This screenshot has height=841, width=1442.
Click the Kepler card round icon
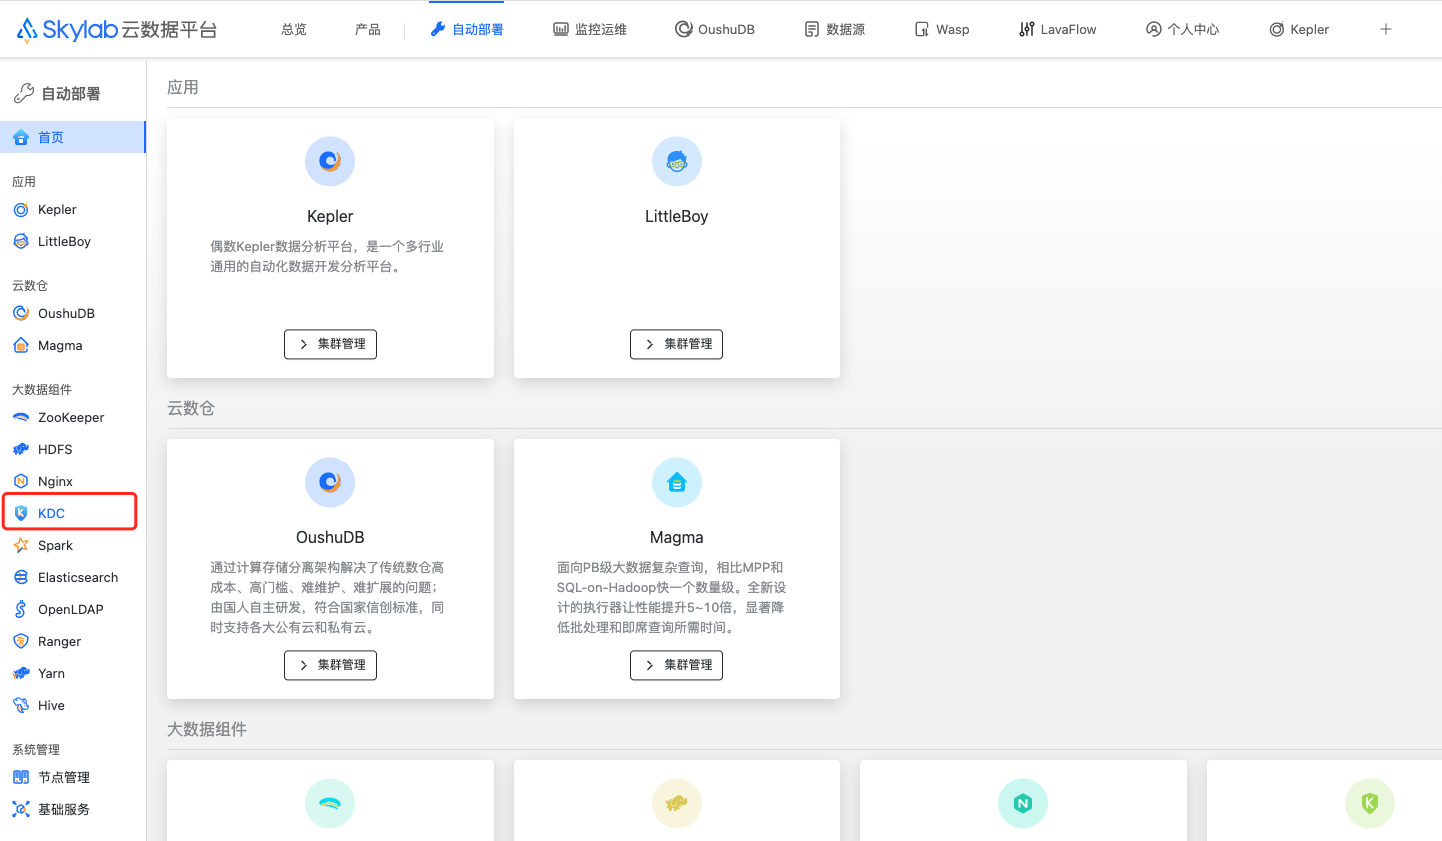click(x=330, y=161)
